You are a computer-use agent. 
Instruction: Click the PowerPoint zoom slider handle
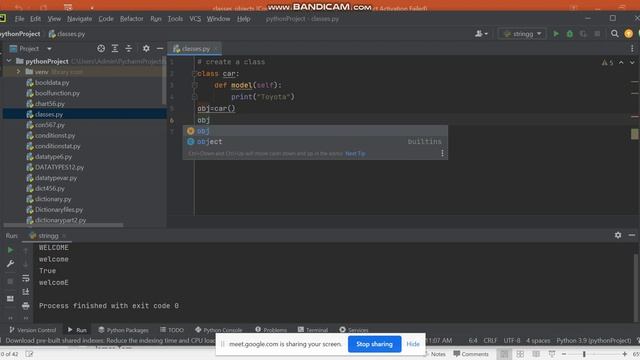pyautogui.click(x=584, y=354)
